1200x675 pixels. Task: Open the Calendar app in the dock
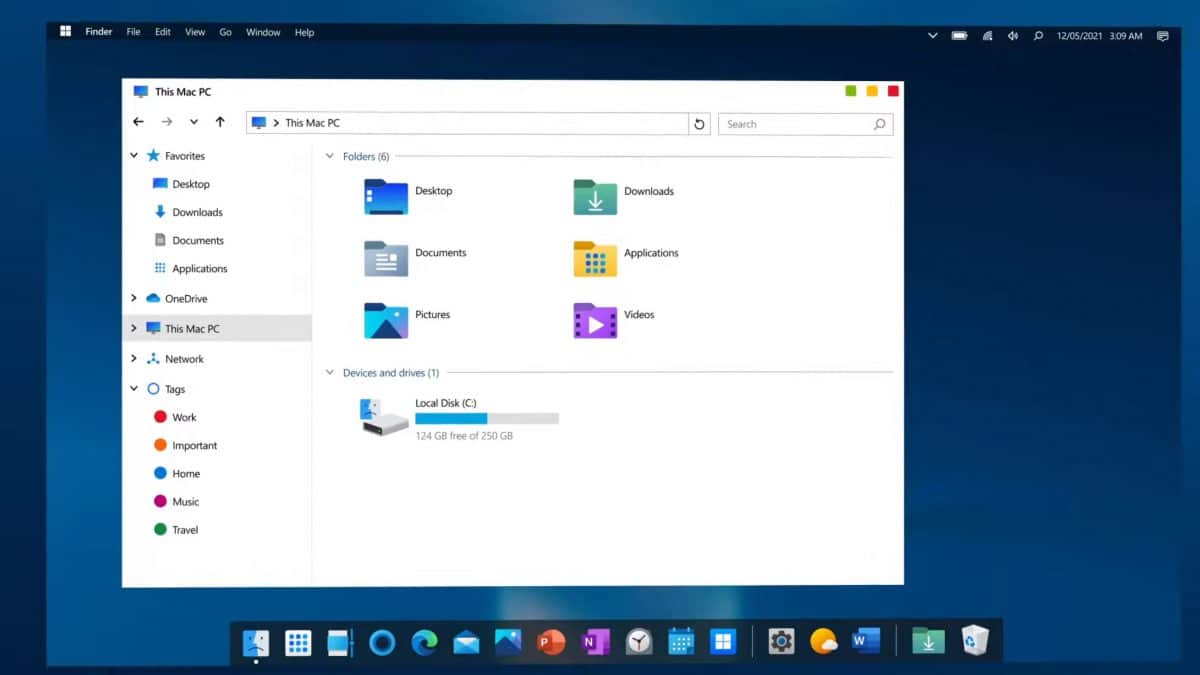click(681, 641)
